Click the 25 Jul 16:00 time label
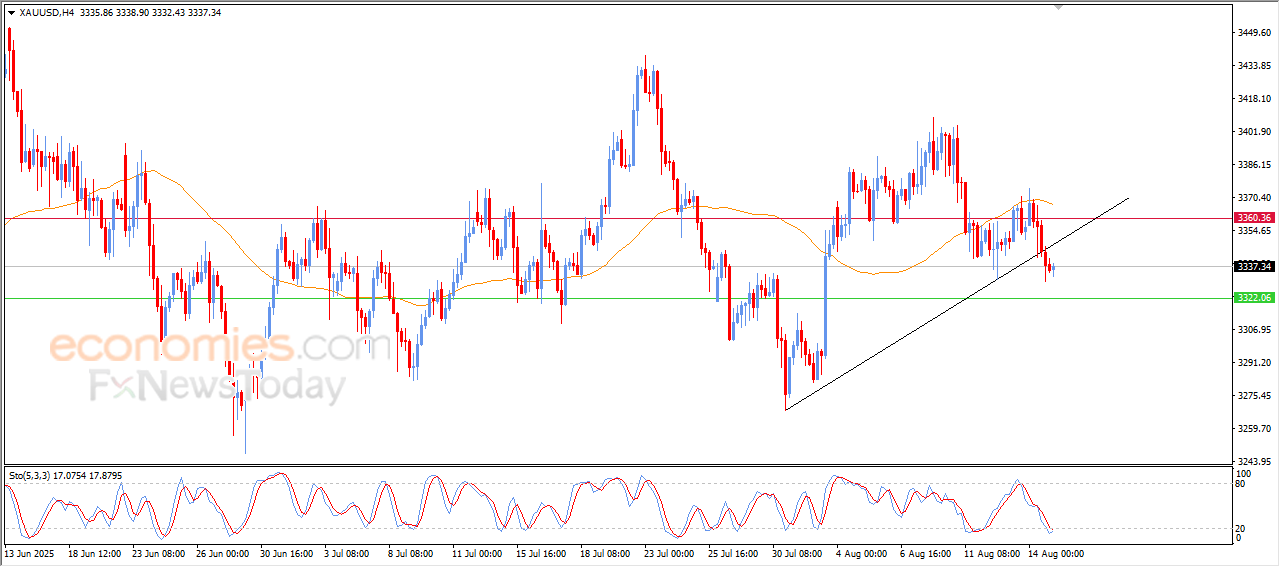 [x=733, y=553]
